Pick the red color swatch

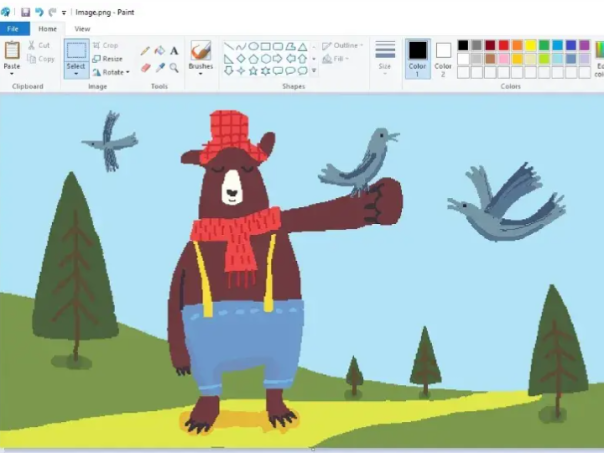503,45
